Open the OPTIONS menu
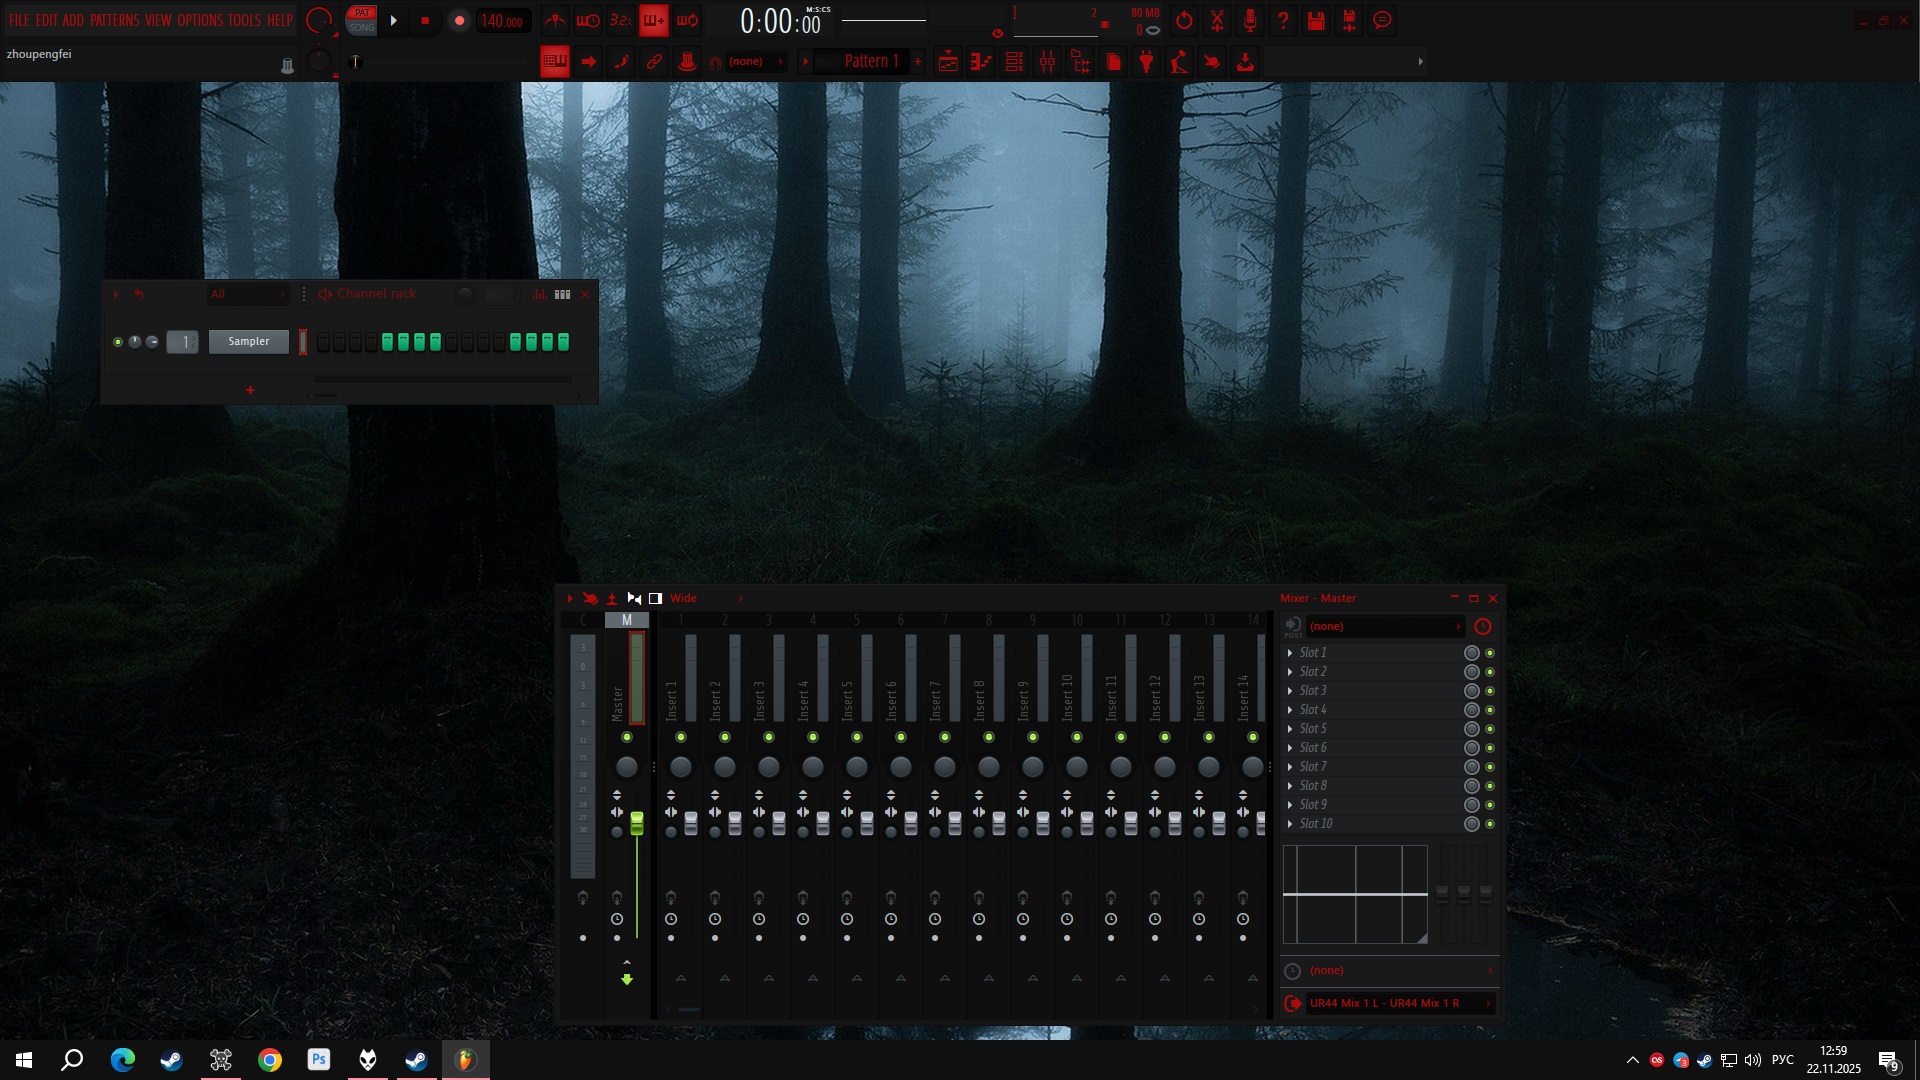1920x1080 pixels. [200, 20]
